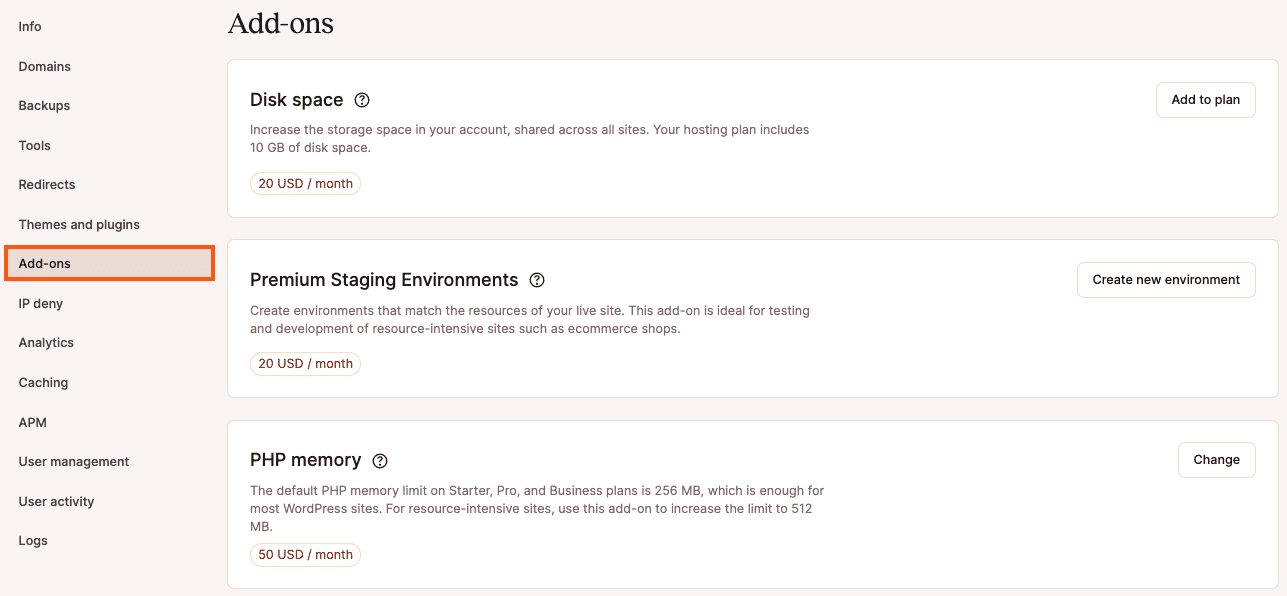Change the PHP memory add-on
1287x596 pixels.
1216,460
